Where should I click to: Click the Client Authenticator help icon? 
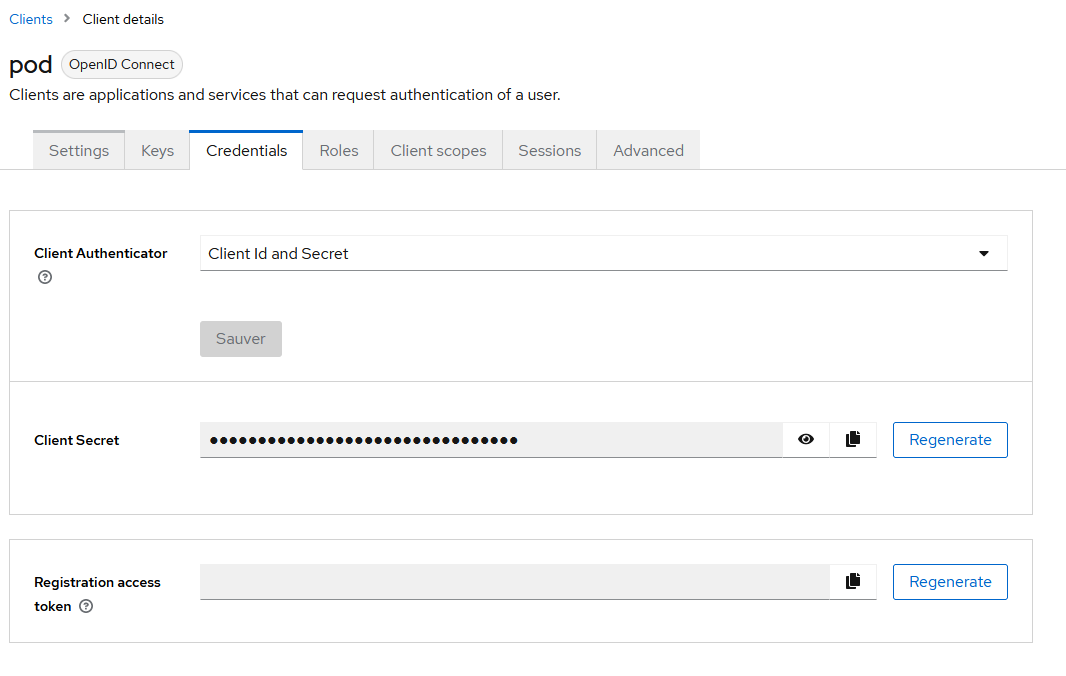pyautogui.click(x=44, y=277)
